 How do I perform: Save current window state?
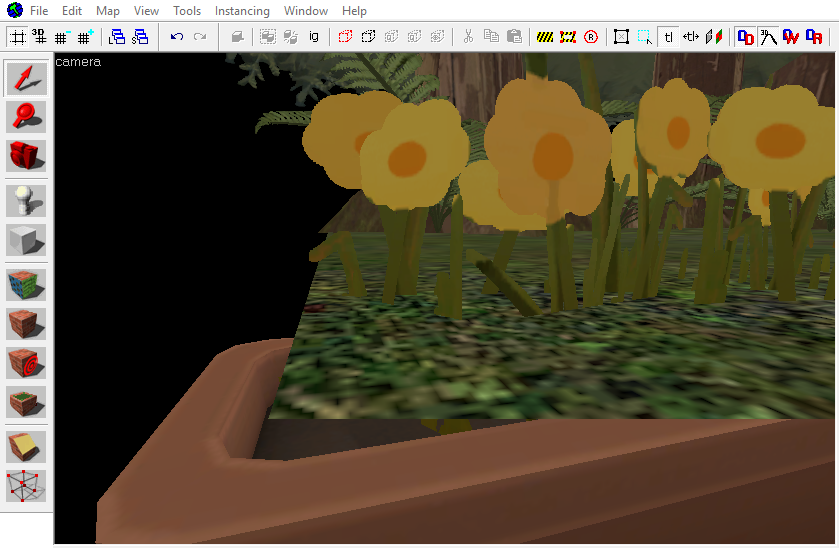pos(140,37)
